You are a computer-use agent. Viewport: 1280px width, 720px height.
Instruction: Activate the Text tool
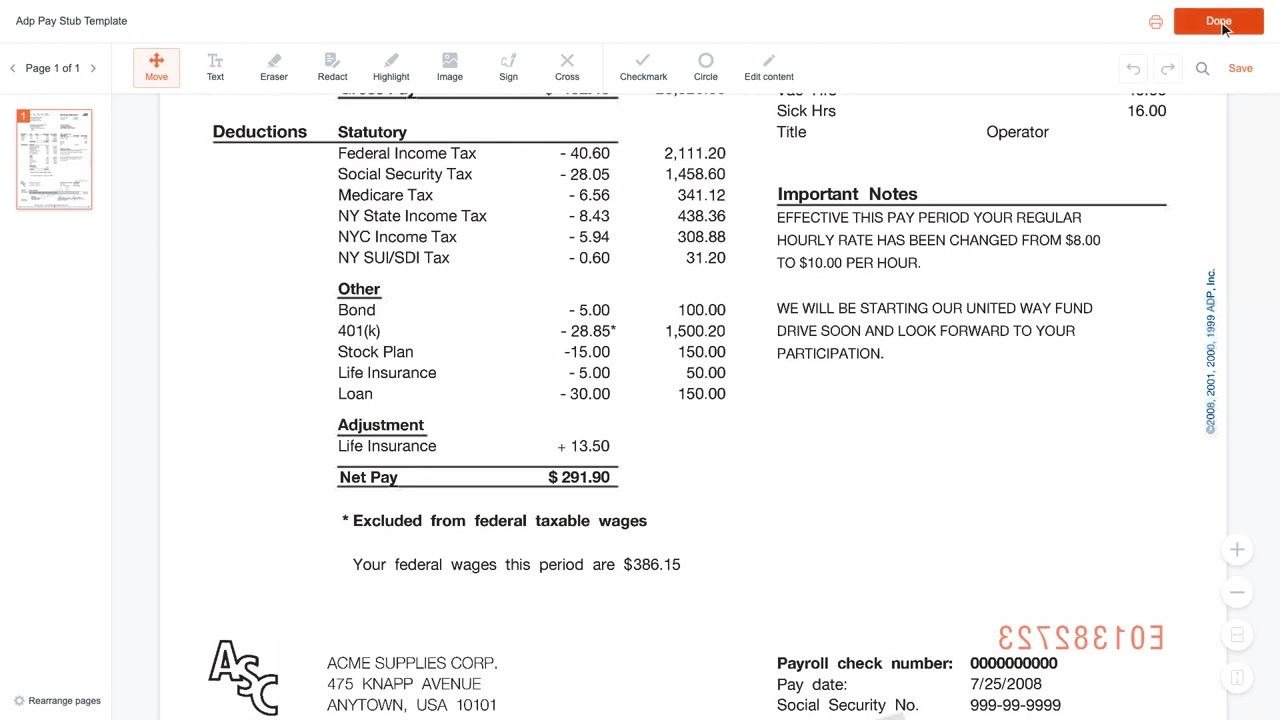[x=215, y=68]
